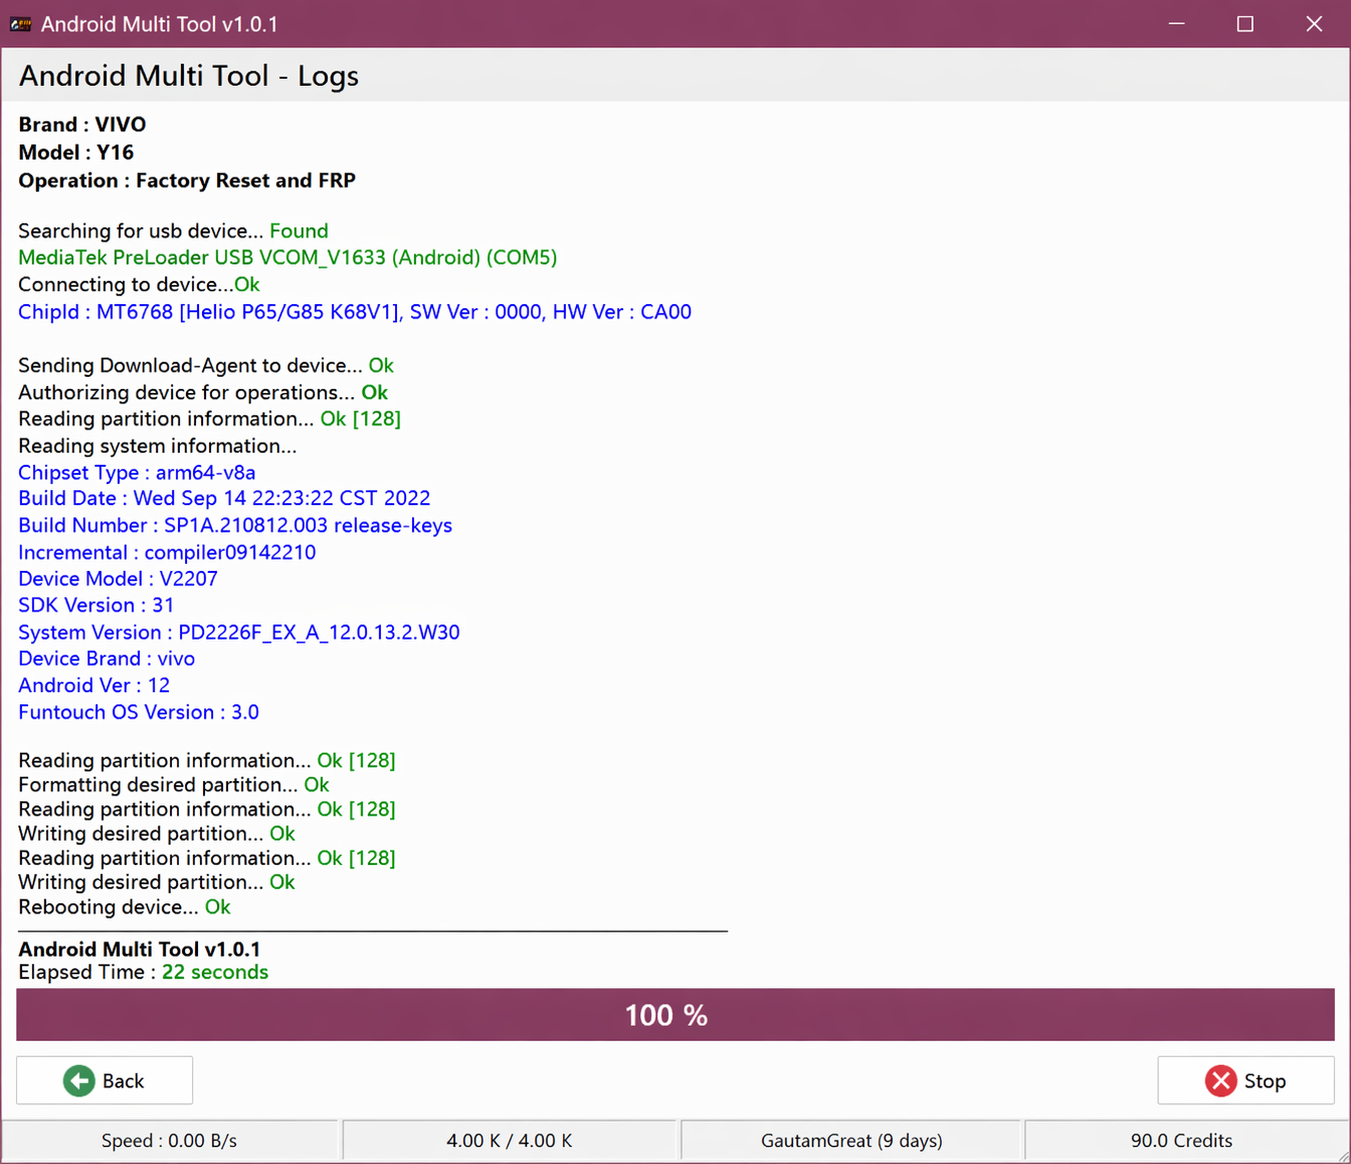Click the Sending Download-Agent to device line
This screenshot has width=1351, height=1164.
coord(206,366)
